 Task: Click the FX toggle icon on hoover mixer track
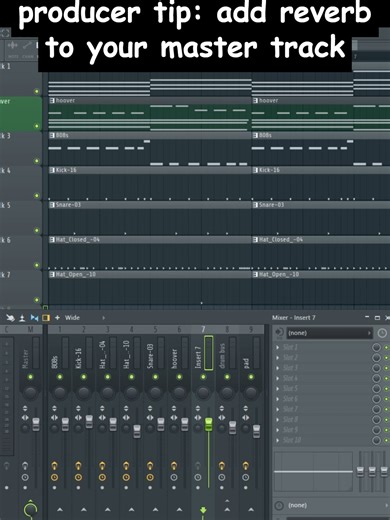click(x=174, y=465)
